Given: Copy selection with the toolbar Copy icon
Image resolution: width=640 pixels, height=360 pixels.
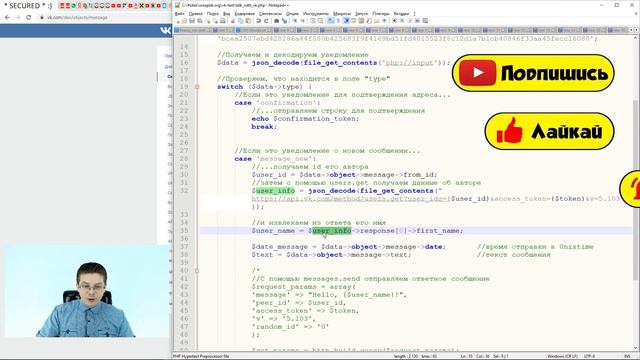Looking at the screenshot, I should coord(240,21).
